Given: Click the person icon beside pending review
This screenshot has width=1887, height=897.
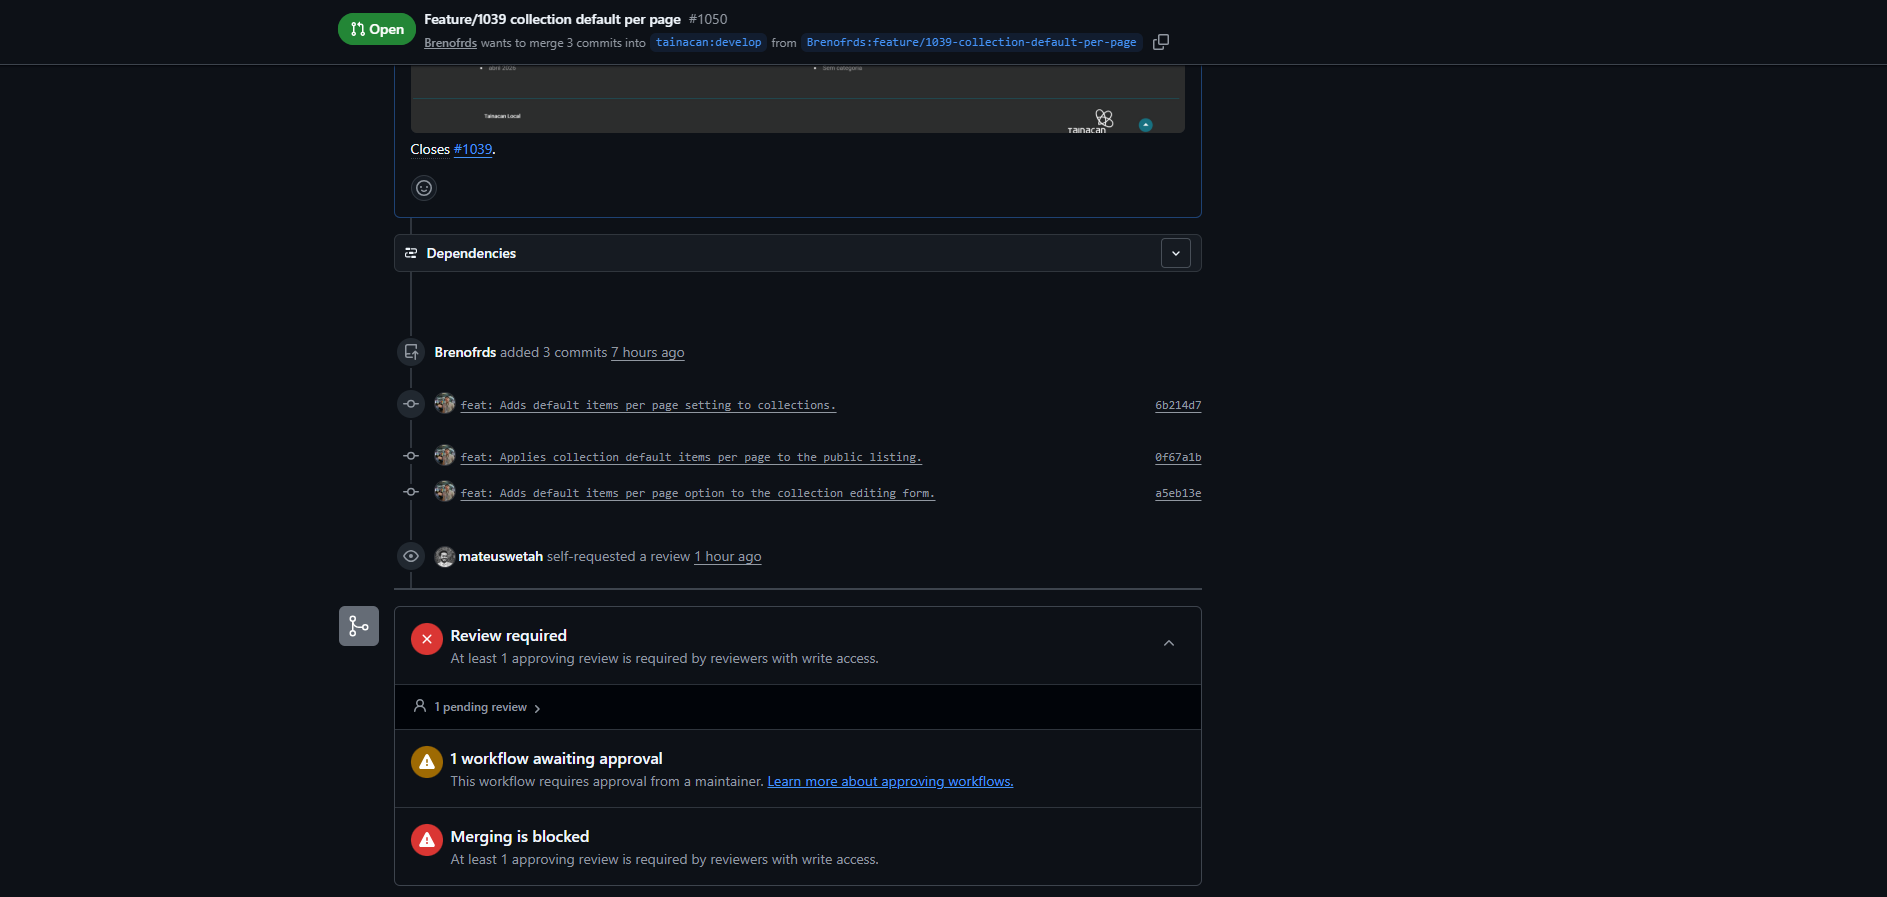Looking at the screenshot, I should pyautogui.click(x=420, y=706).
